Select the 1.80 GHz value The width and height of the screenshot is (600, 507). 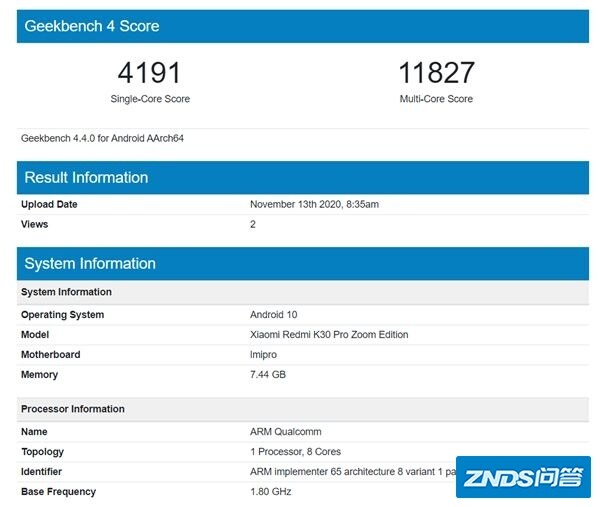[271, 491]
